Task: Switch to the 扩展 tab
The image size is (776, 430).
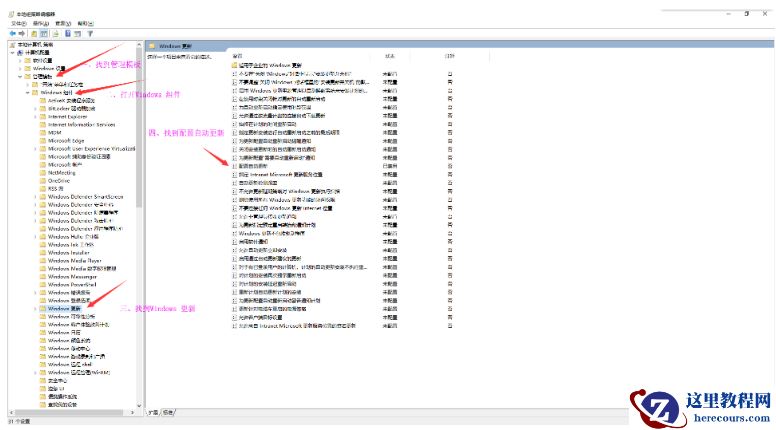Action: pyautogui.click(x=154, y=412)
